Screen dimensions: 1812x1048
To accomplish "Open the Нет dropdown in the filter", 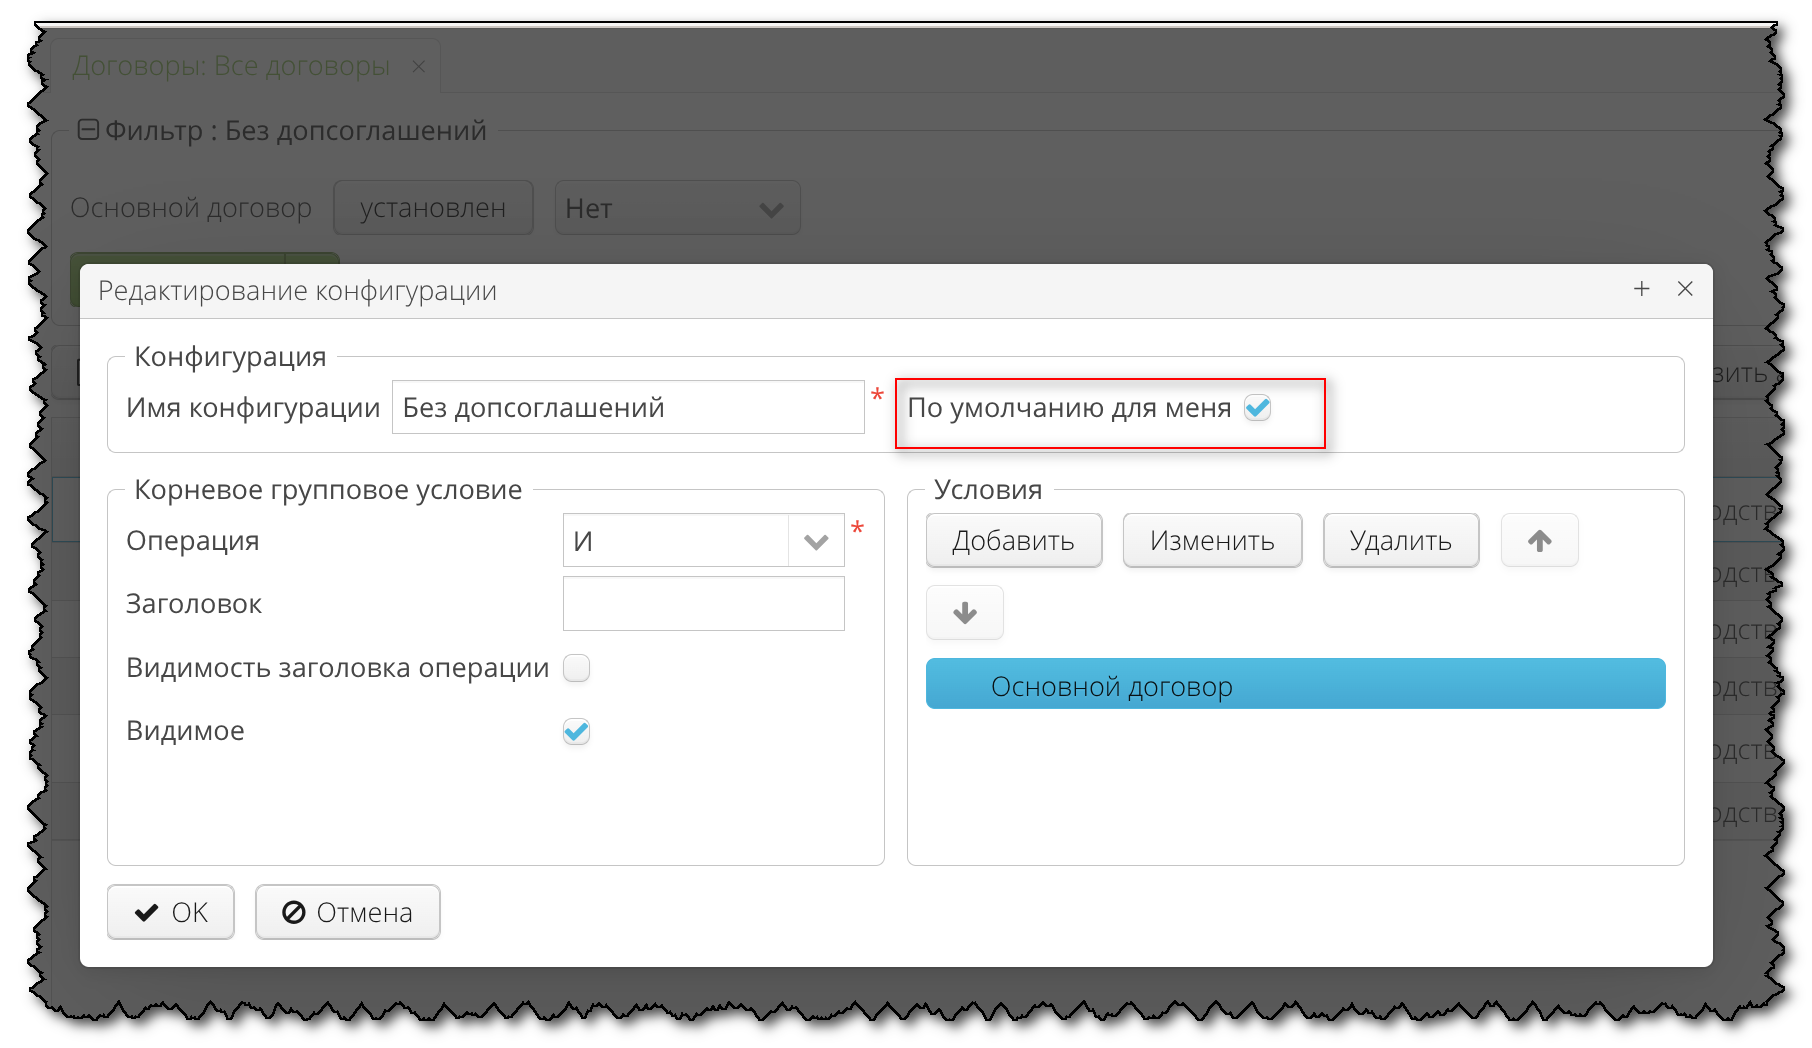I will click(x=677, y=208).
